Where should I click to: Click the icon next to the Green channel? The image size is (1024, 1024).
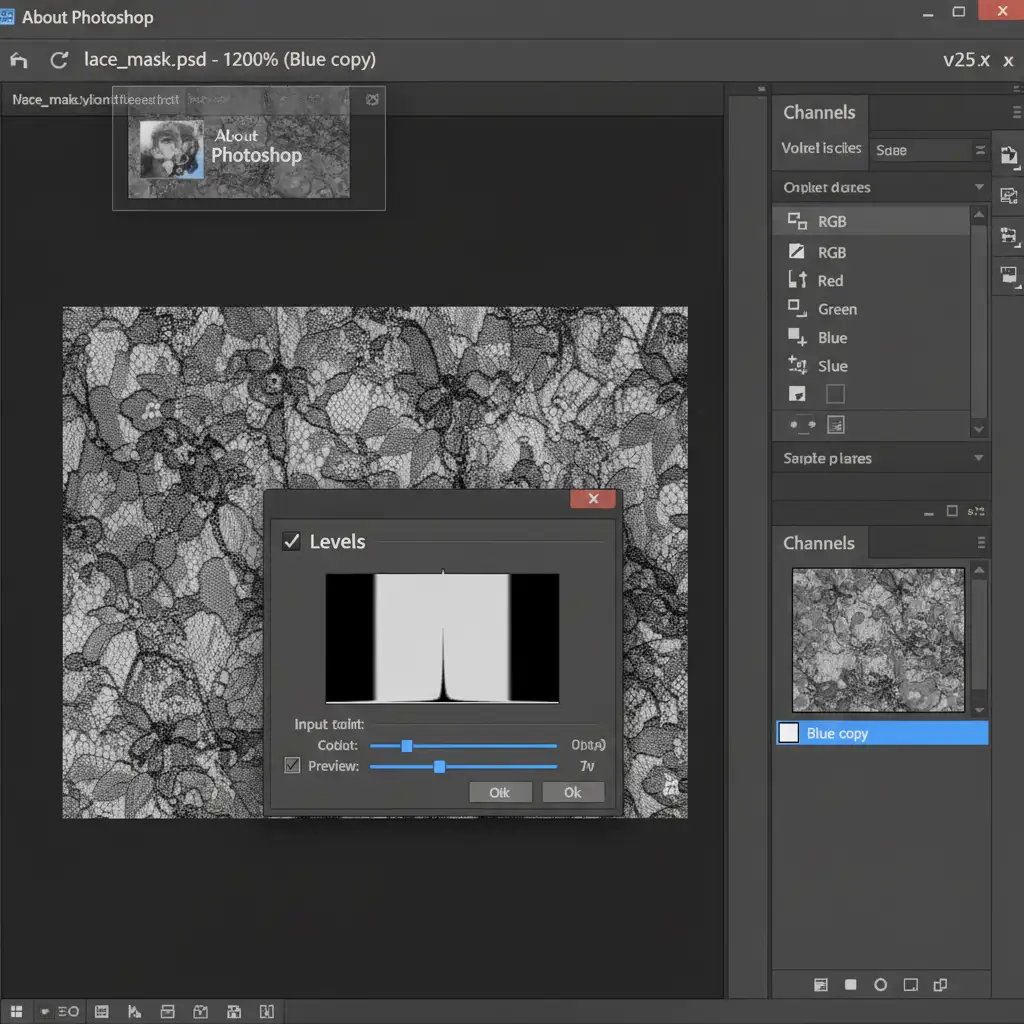797,308
